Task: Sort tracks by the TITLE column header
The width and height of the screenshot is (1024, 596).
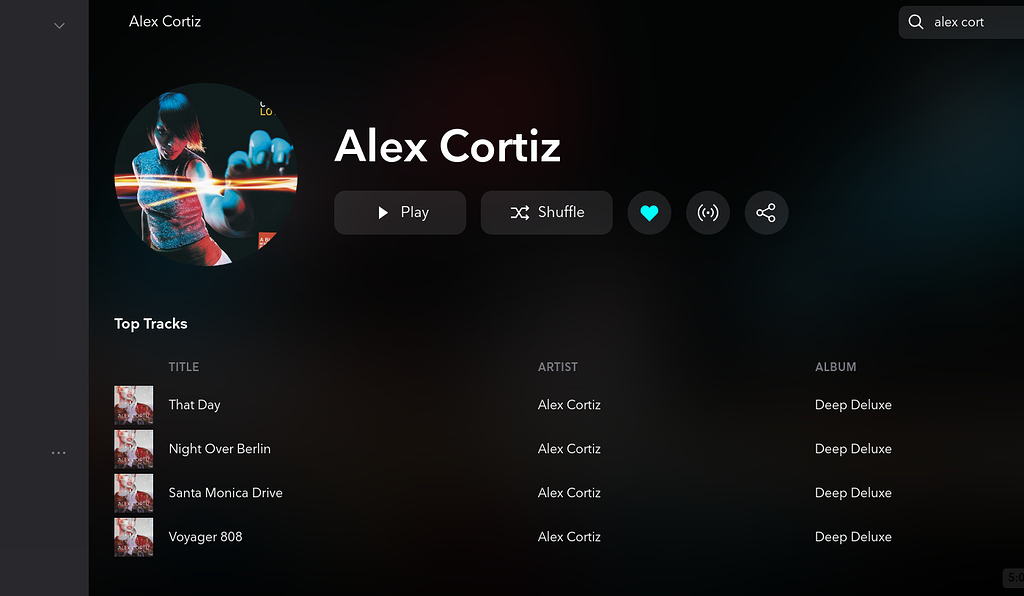Action: pyautogui.click(x=184, y=367)
